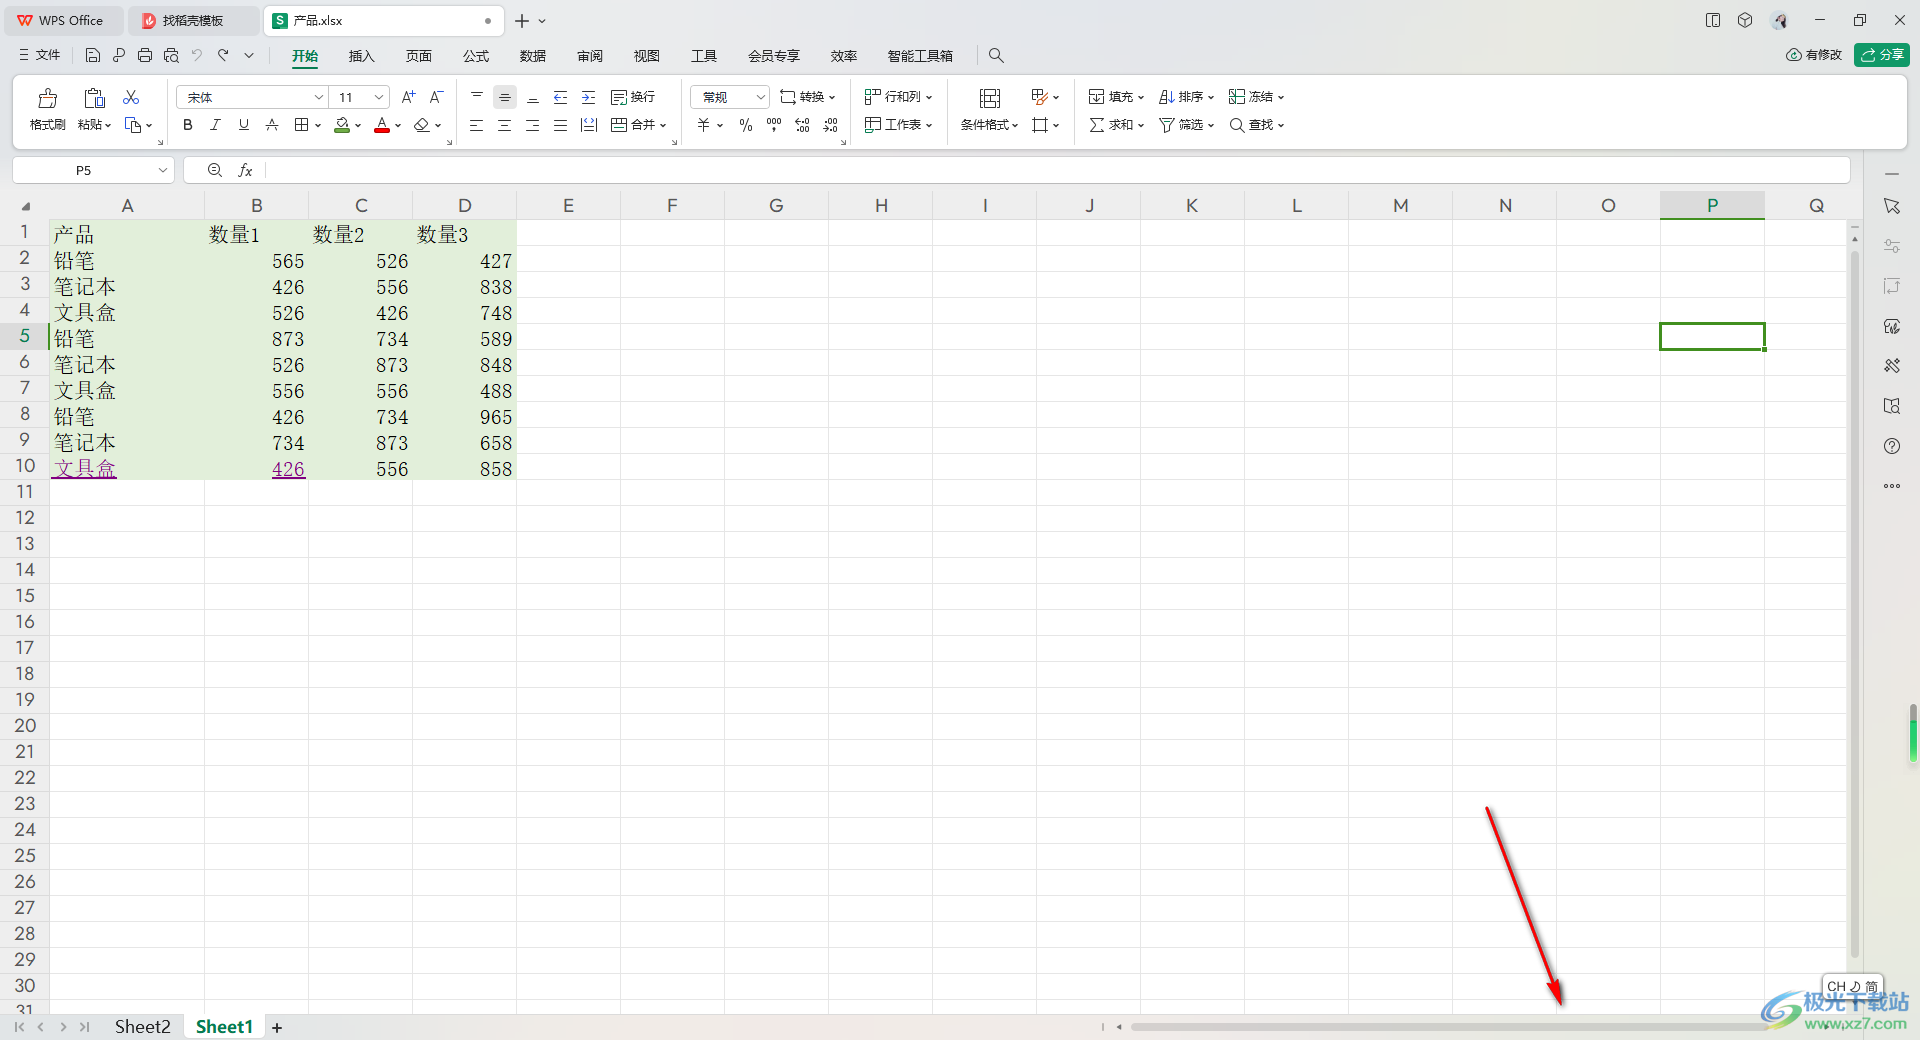Click the Wrap Text (换行) button
The width and height of the screenshot is (1920, 1040).
633,97
